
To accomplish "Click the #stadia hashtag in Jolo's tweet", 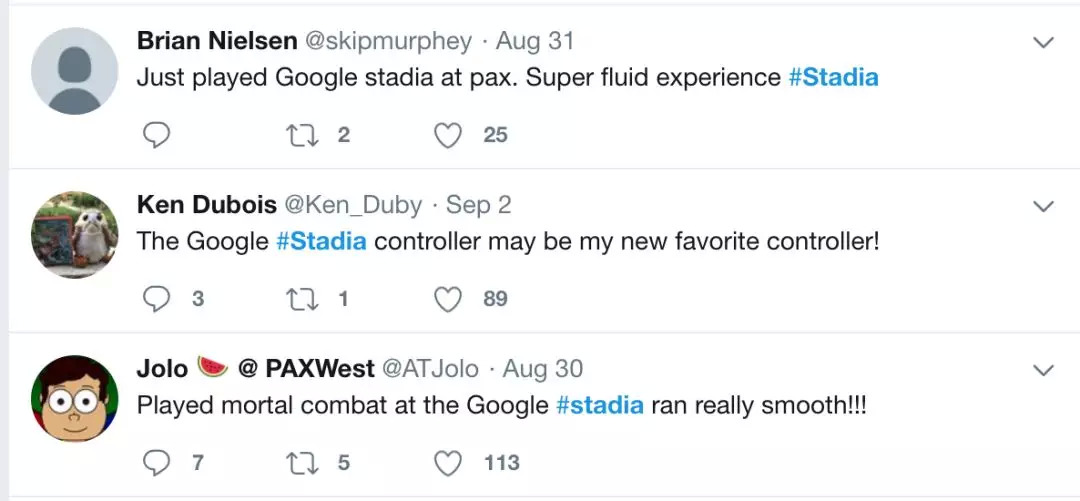I will pos(599,405).
